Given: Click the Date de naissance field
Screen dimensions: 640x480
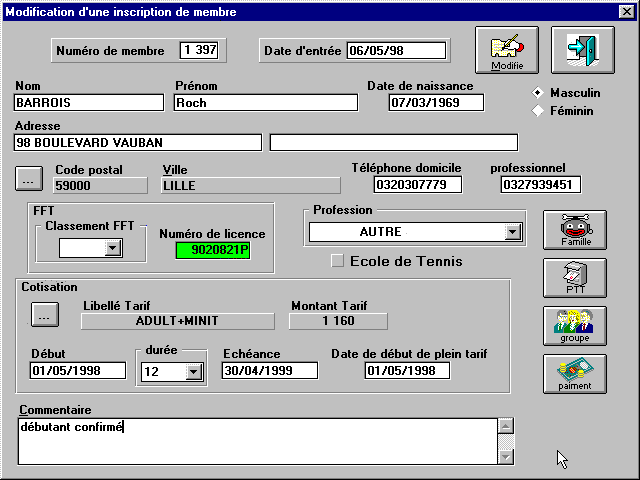Looking at the screenshot, I should [x=436, y=102].
